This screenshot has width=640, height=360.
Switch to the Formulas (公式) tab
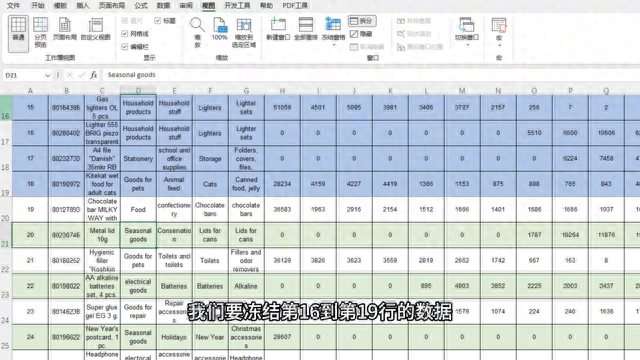click(141, 5)
